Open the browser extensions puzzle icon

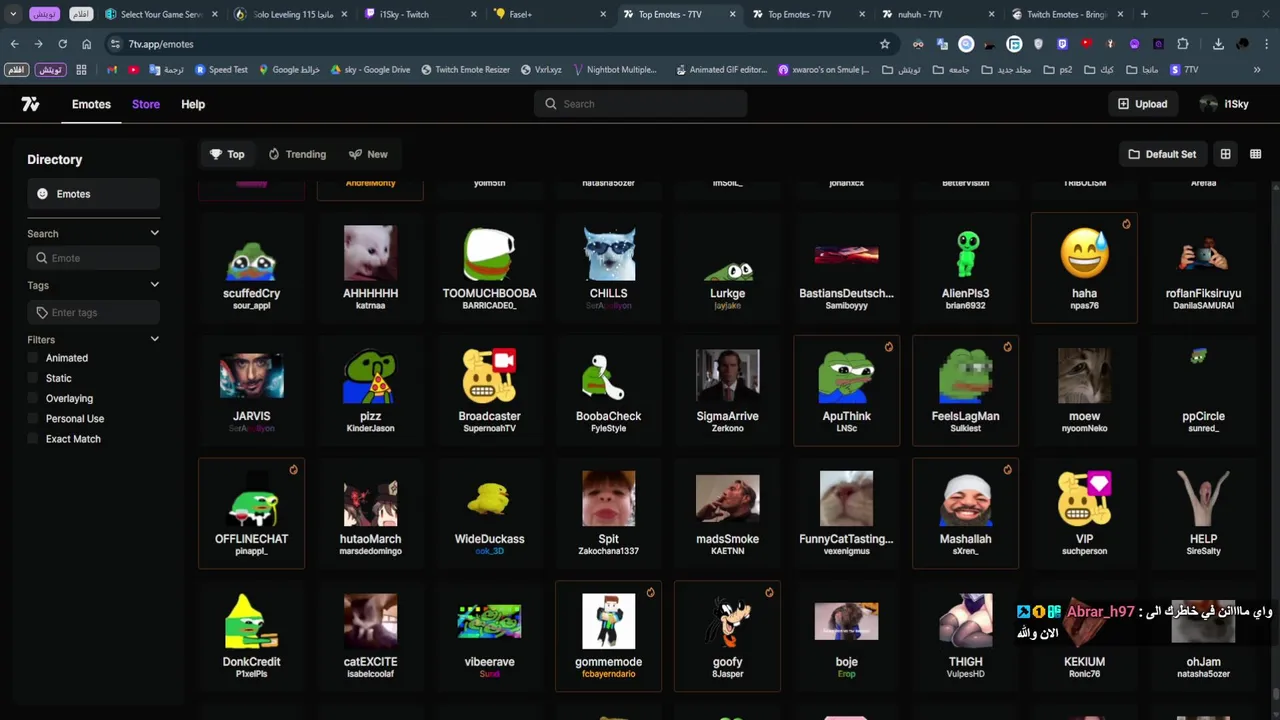[1183, 44]
